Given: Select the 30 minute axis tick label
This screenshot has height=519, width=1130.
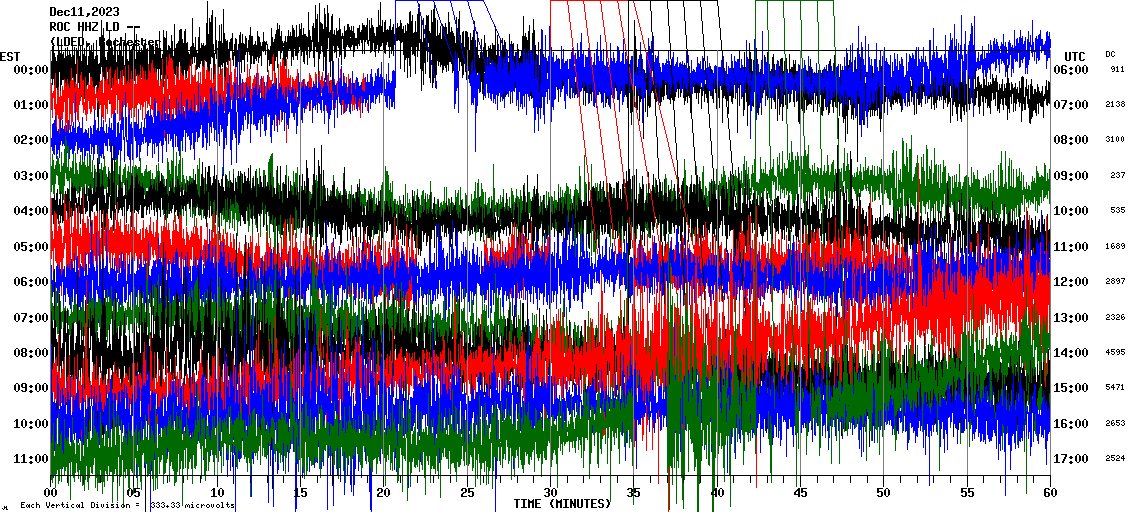Looking at the screenshot, I should 551,493.
